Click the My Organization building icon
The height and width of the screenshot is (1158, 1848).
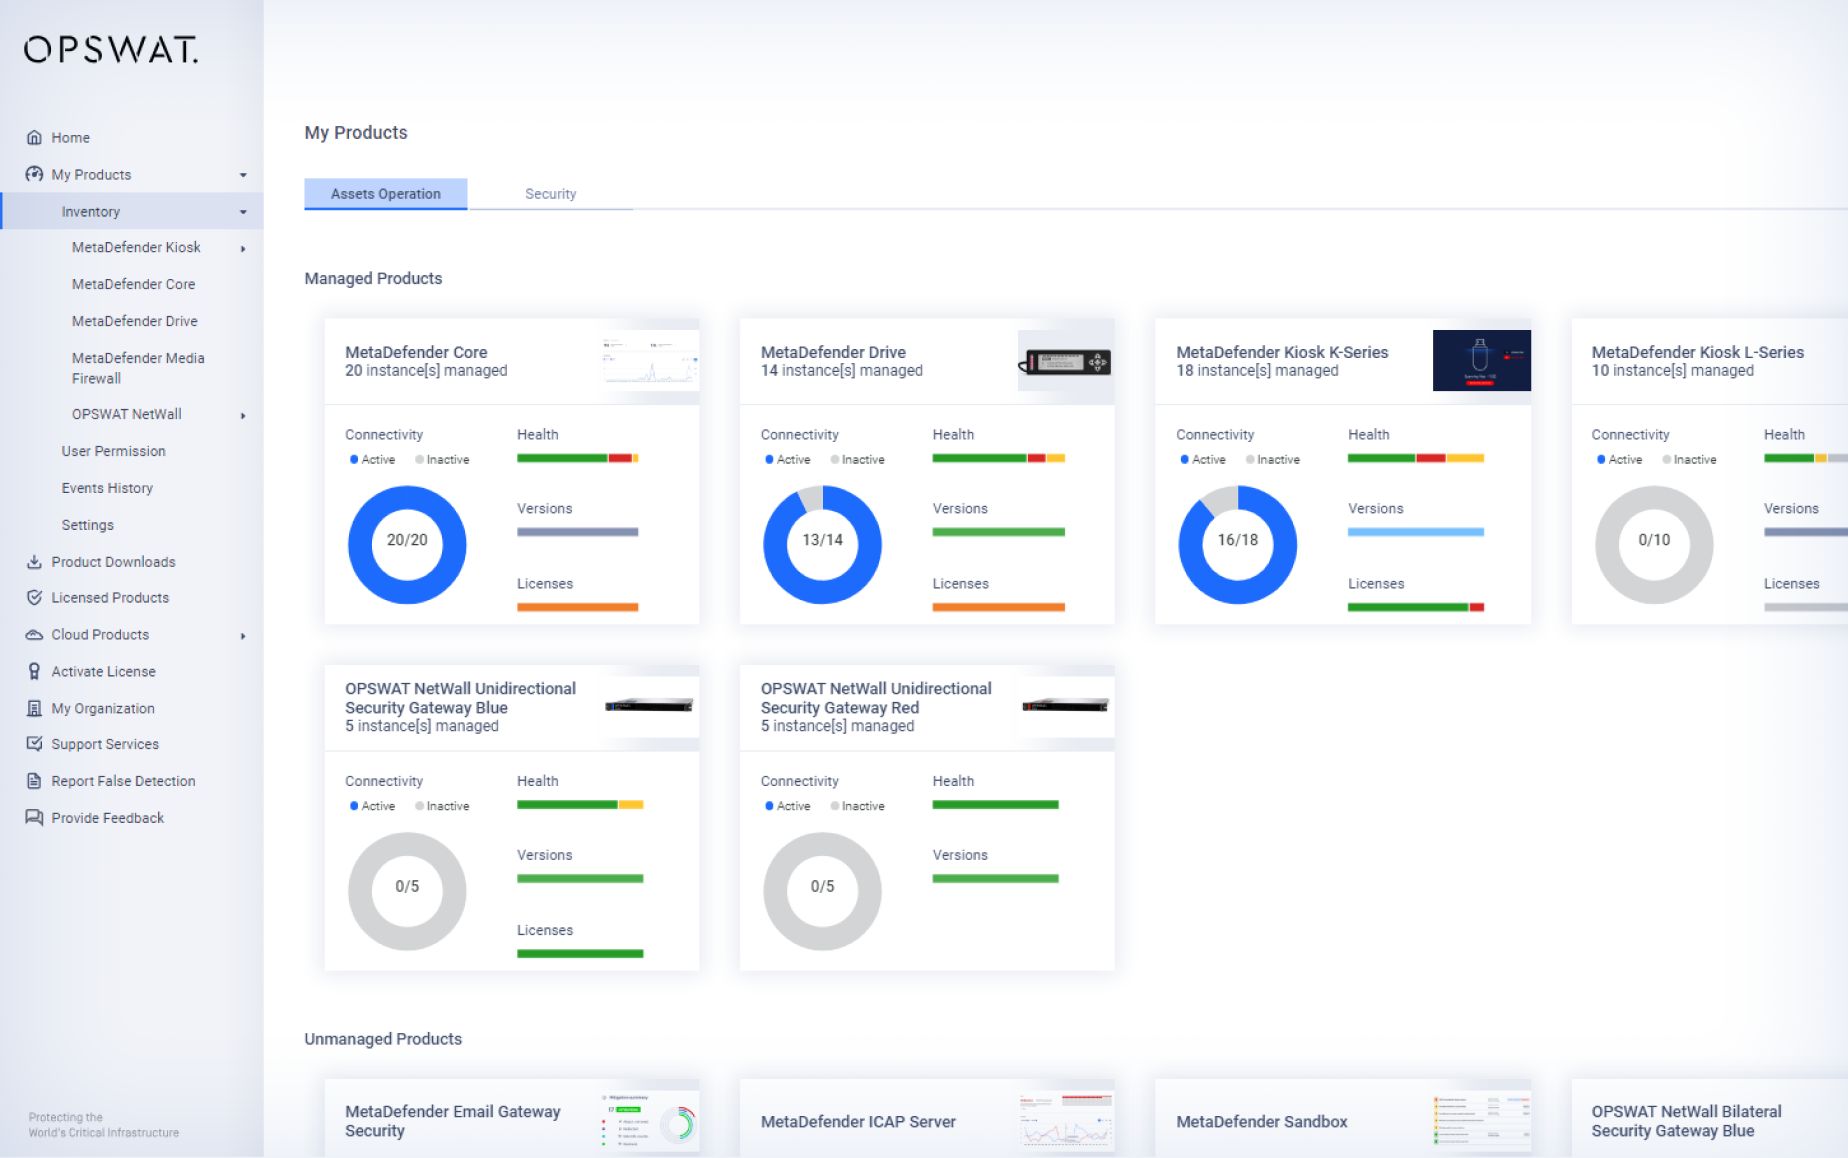(x=34, y=708)
